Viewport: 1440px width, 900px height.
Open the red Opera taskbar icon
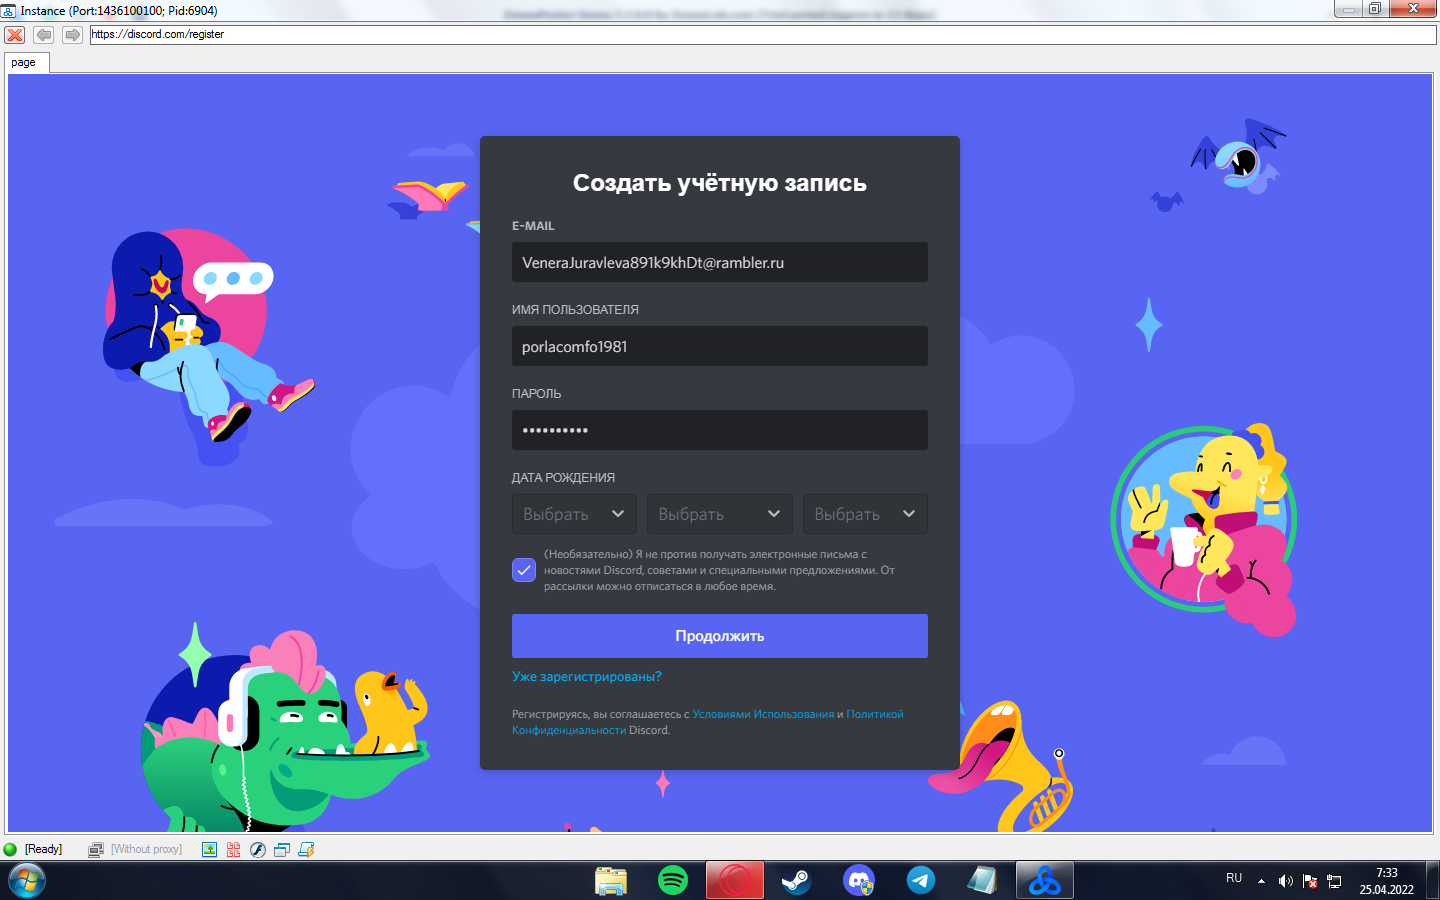pos(735,881)
